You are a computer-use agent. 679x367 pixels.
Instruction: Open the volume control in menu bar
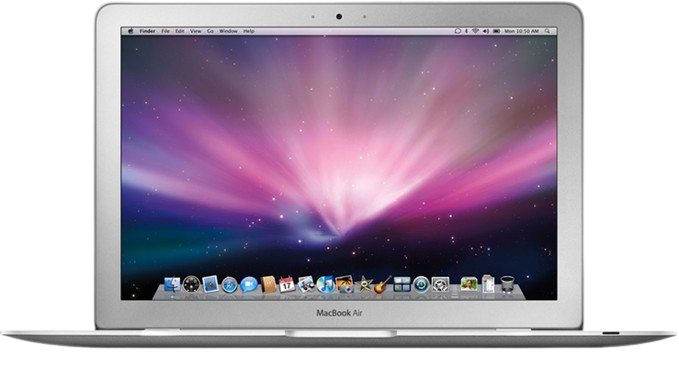[486, 31]
